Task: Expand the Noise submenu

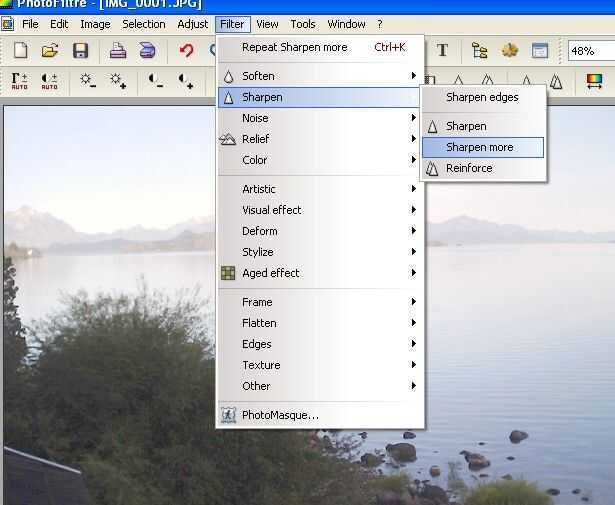Action: [320, 118]
